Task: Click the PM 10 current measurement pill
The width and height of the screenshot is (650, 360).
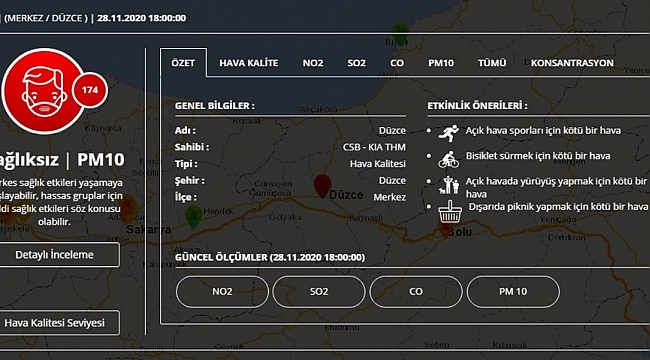Action: 513,292
